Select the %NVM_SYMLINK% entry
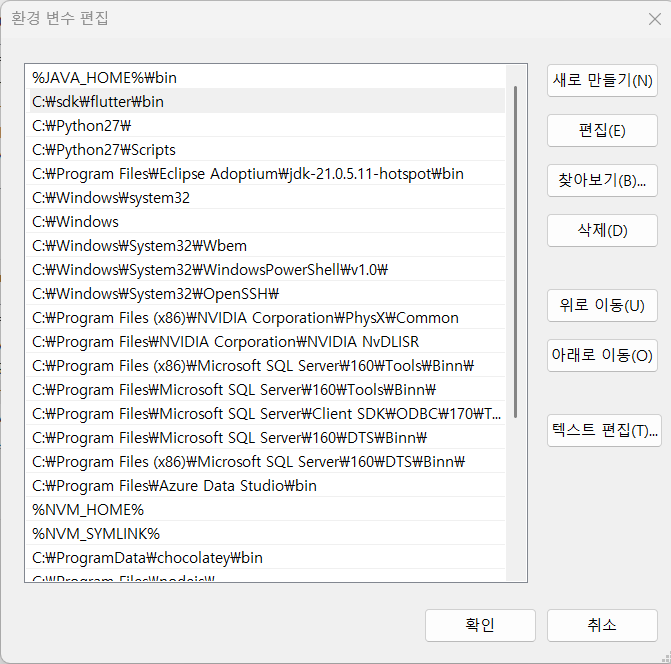This screenshot has height=664, width=671. tap(266, 533)
